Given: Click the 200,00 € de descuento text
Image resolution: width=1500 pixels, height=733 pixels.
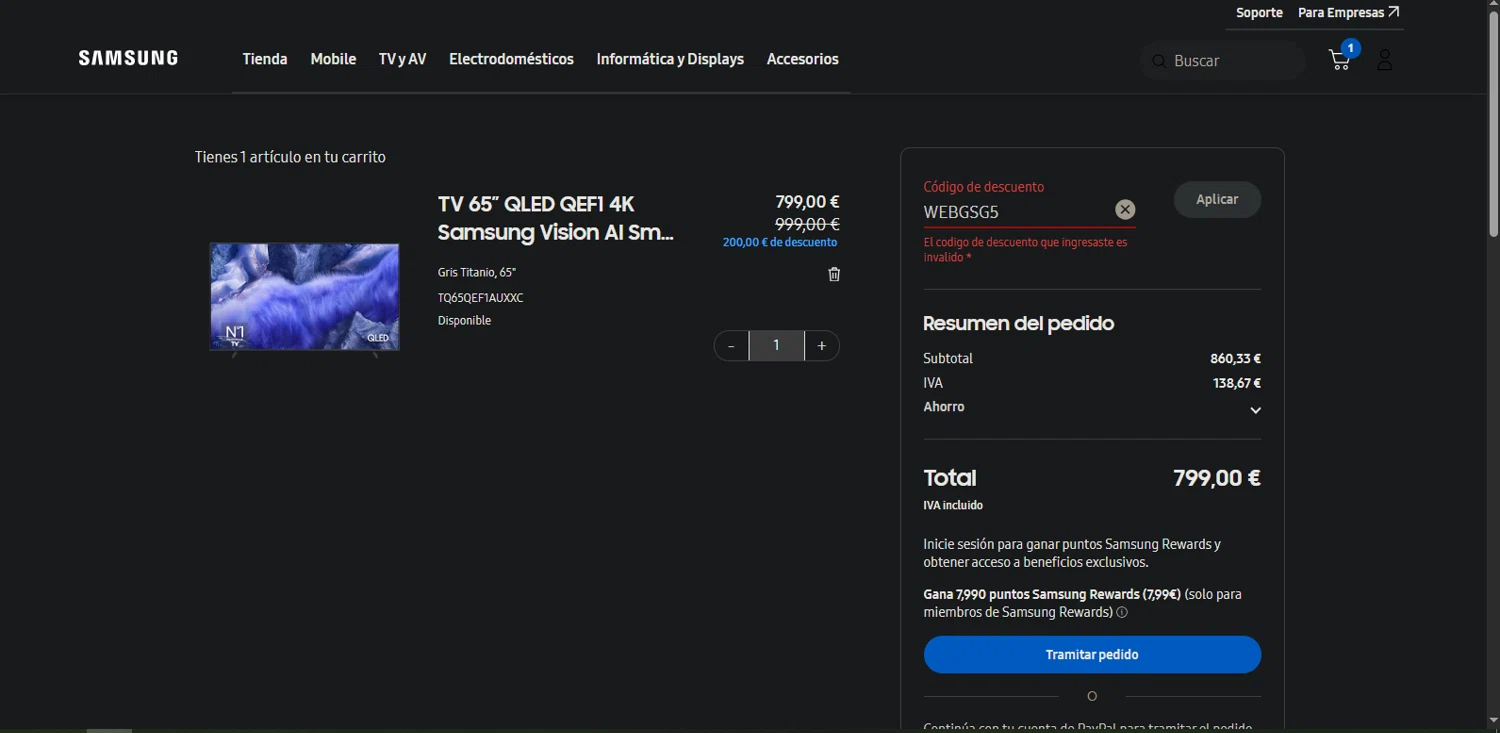Looking at the screenshot, I should coord(780,242).
